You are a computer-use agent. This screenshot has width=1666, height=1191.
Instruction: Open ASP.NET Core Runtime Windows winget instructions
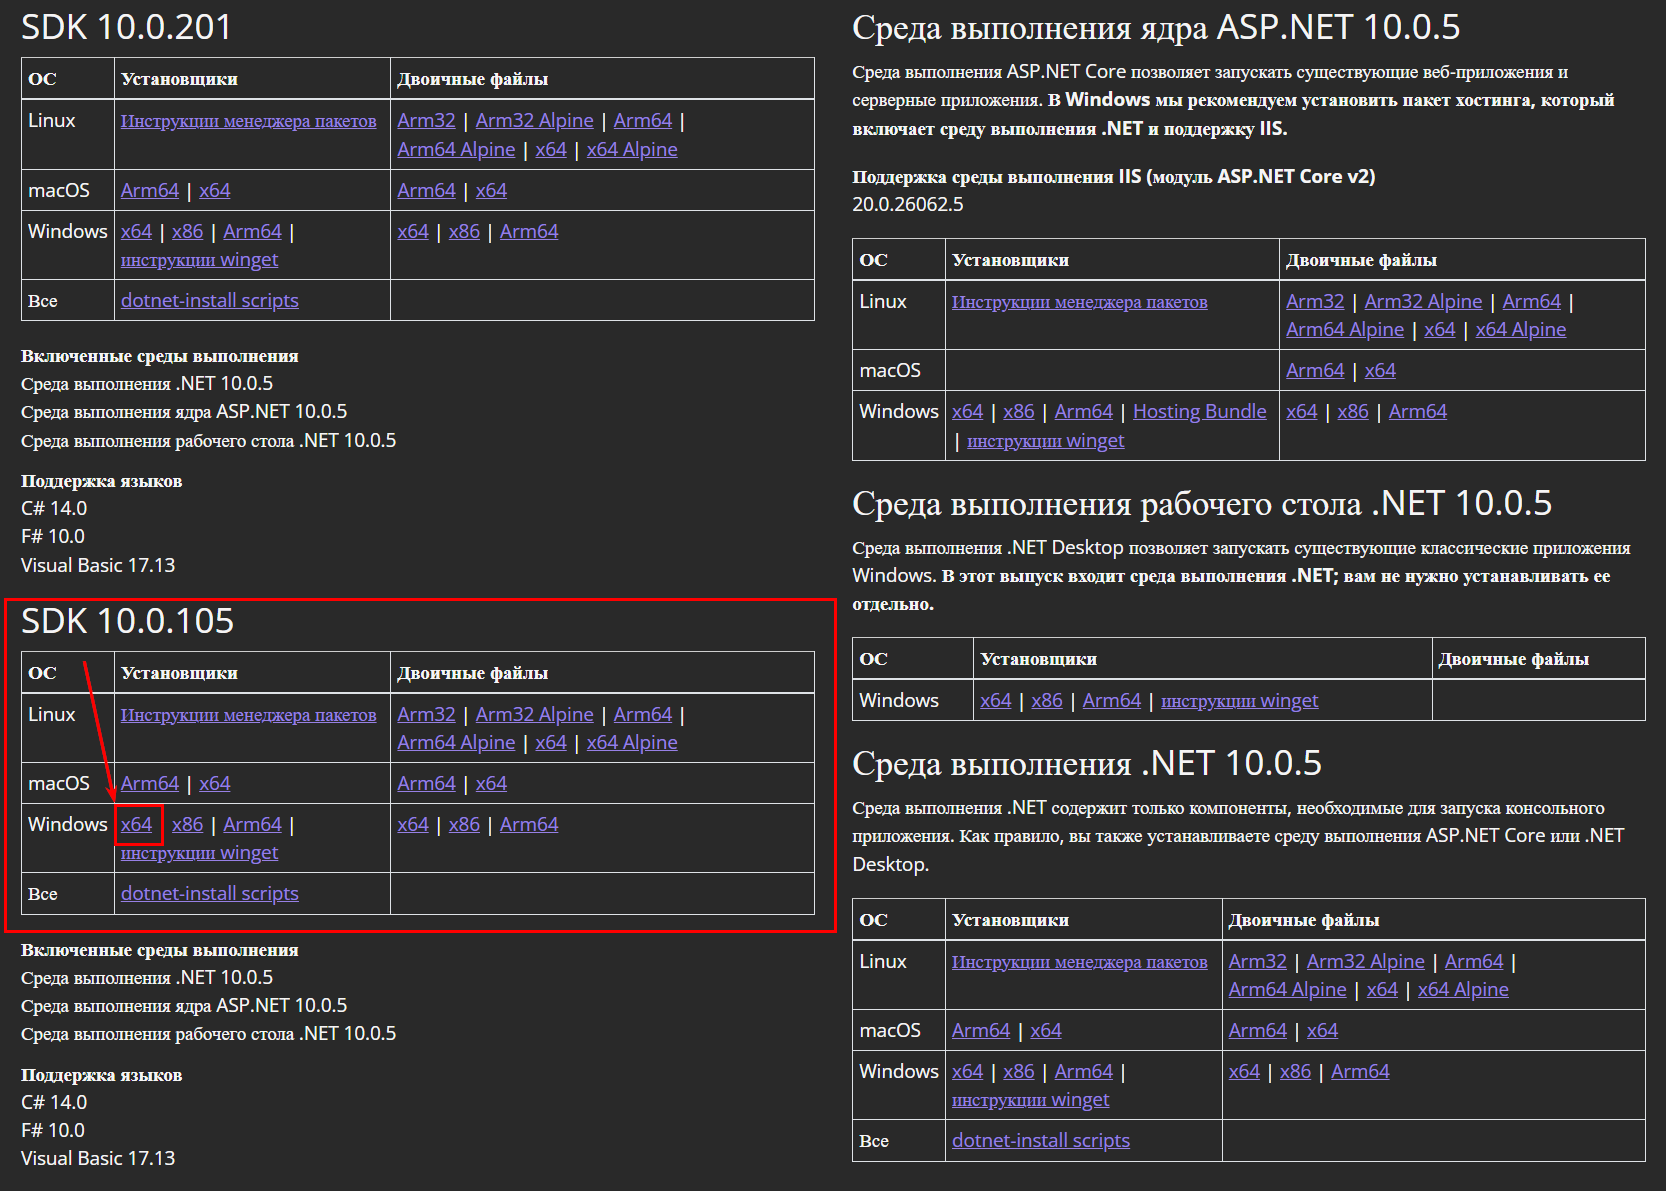(x=1045, y=441)
